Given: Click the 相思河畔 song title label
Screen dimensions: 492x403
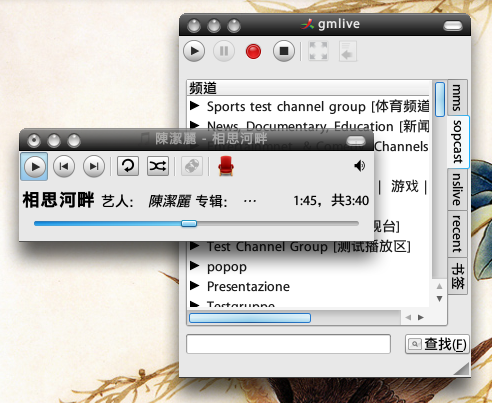Looking at the screenshot, I should (58, 200).
